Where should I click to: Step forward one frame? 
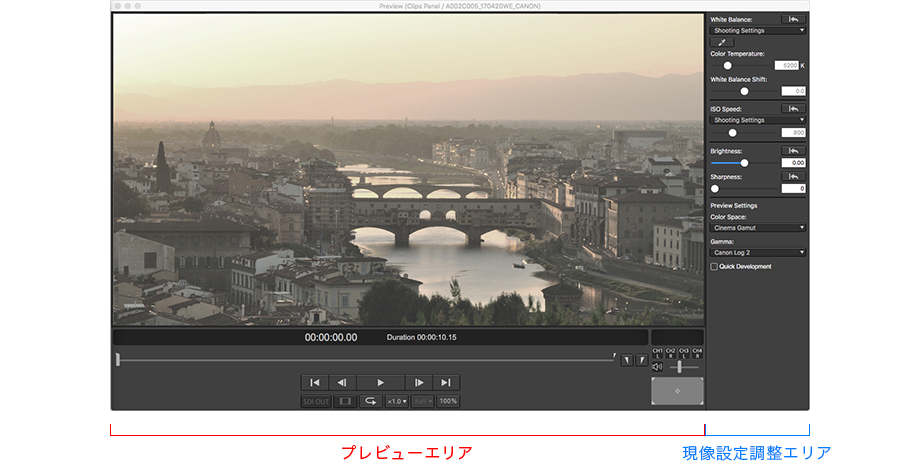(419, 382)
